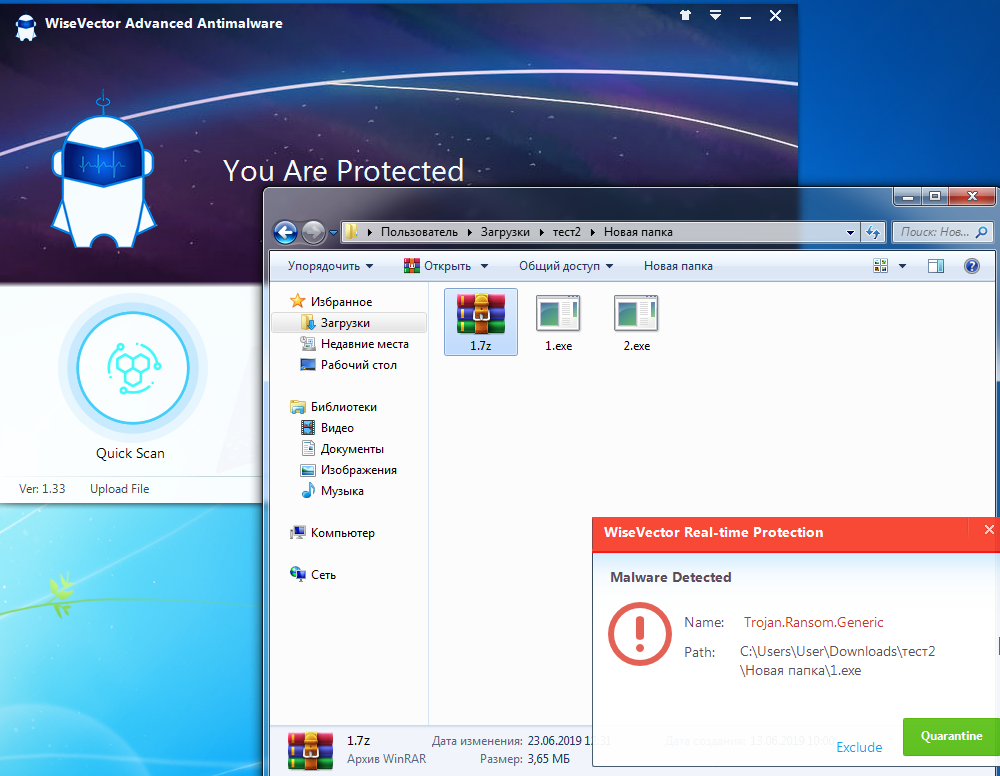Click the Explorer refresh button

[872, 233]
